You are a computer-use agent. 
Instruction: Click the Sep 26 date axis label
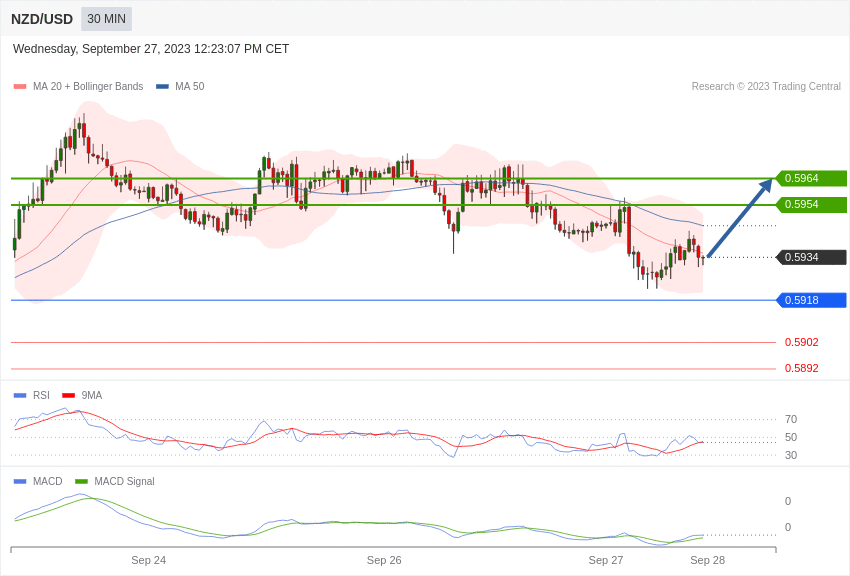click(384, 560)
